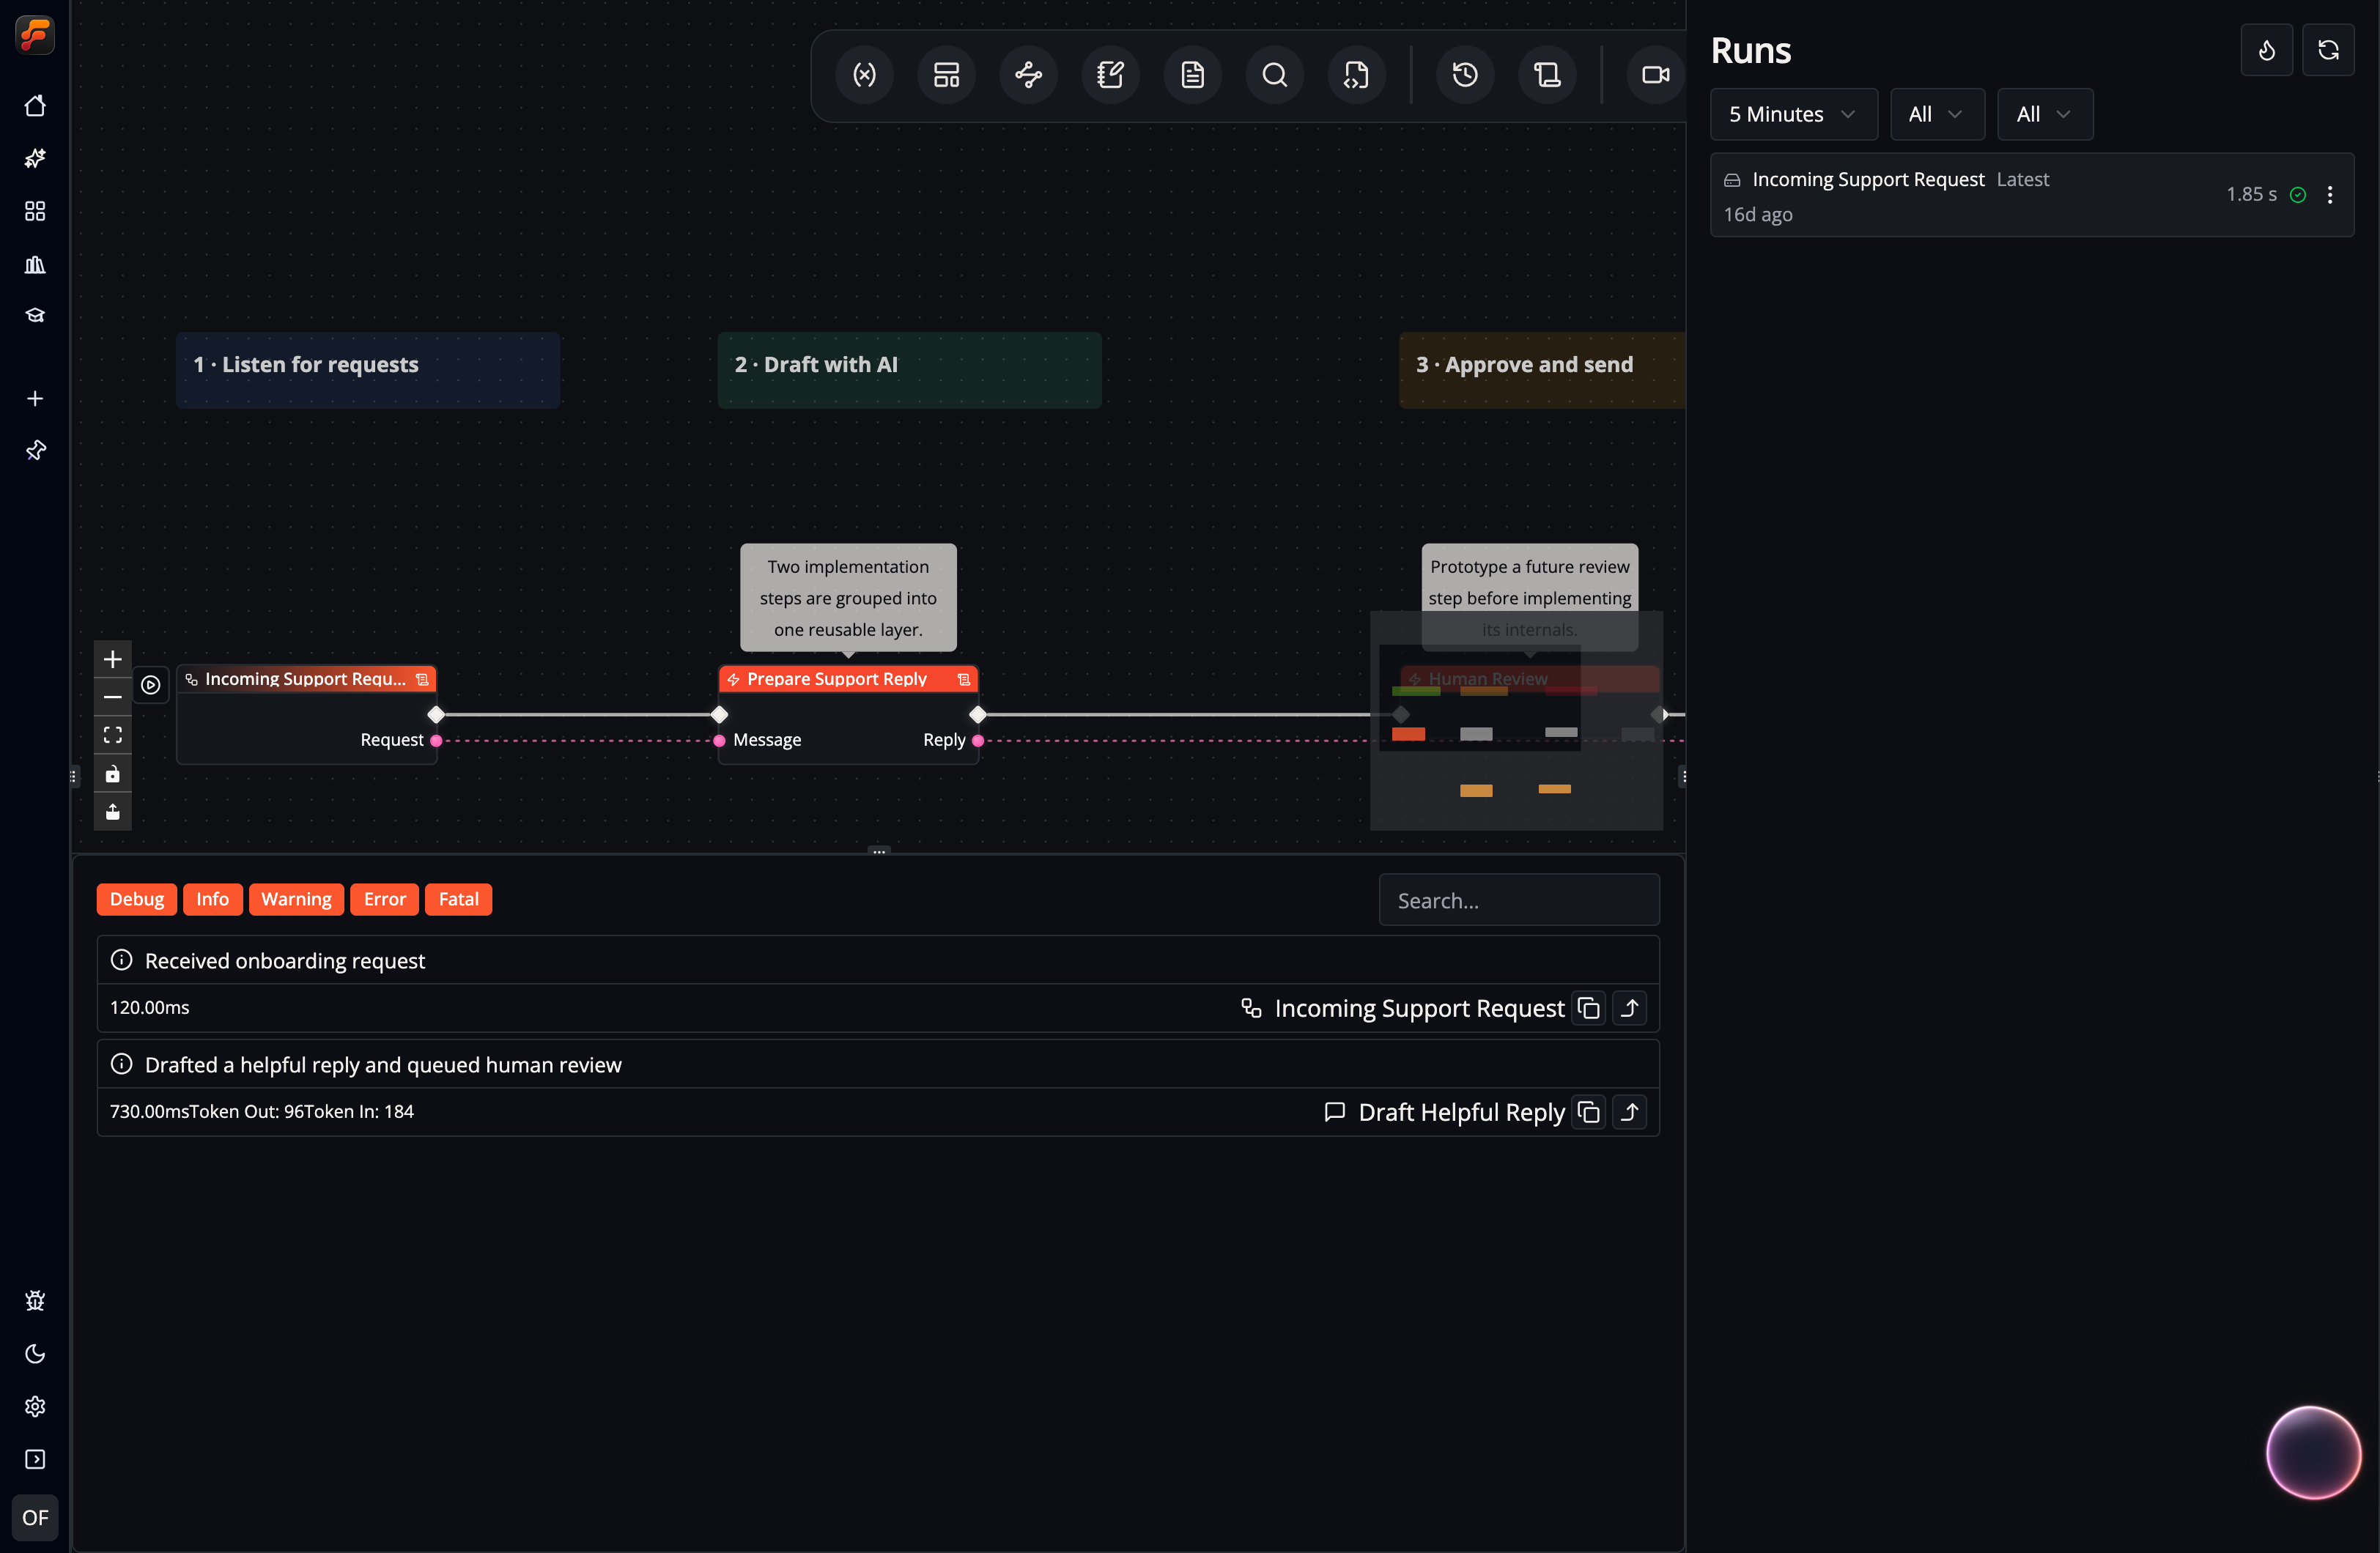
Task: Open more options for Incoming Support Request run
Action: coord(2330,195)
